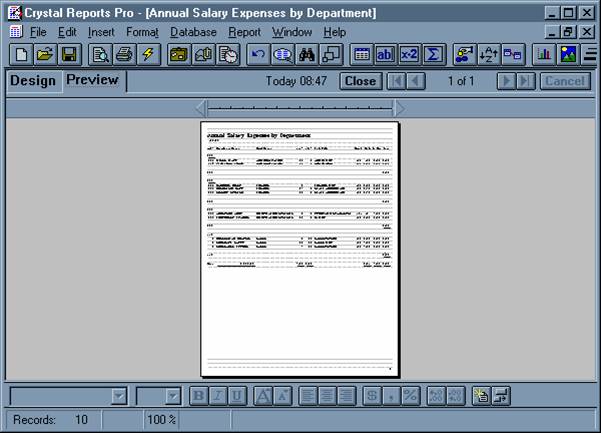The height and width of the screenshot is (433, 601).
Task: Open the Edit menu
Action: point(67,32)
